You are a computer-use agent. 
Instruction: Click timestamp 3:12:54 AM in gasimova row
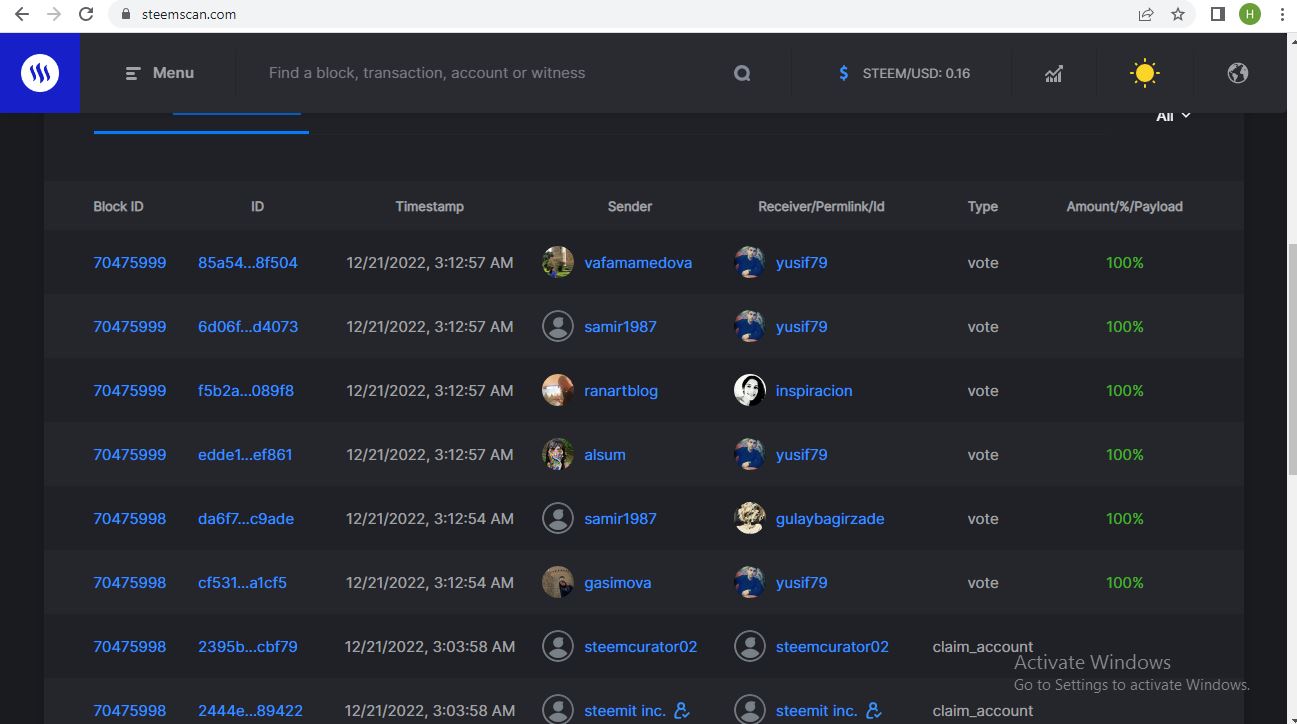click(x=430, y=583)
